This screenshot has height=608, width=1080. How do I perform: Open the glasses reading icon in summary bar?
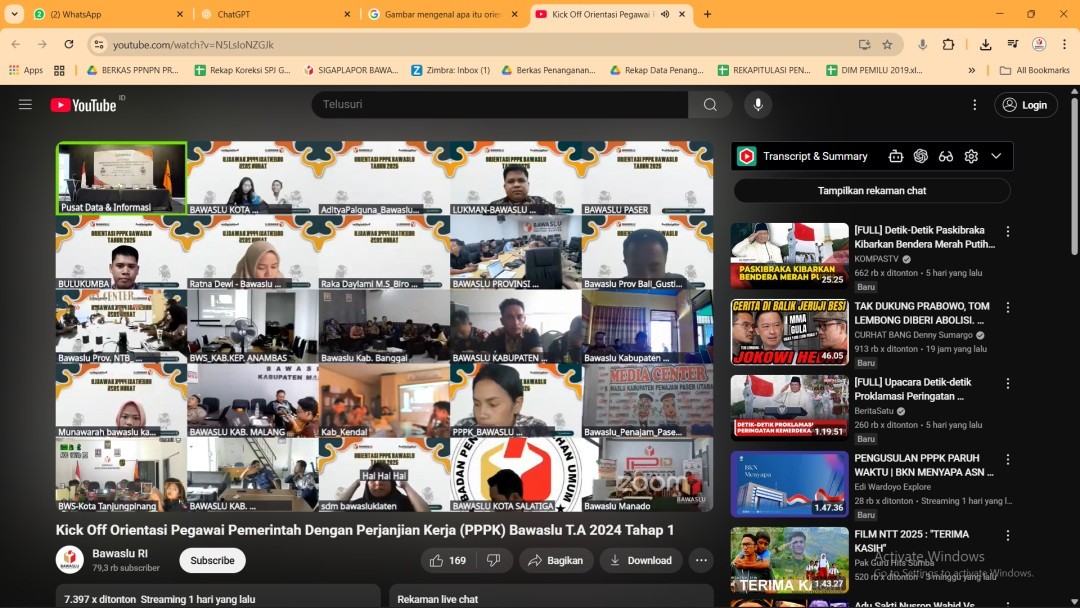946,156
